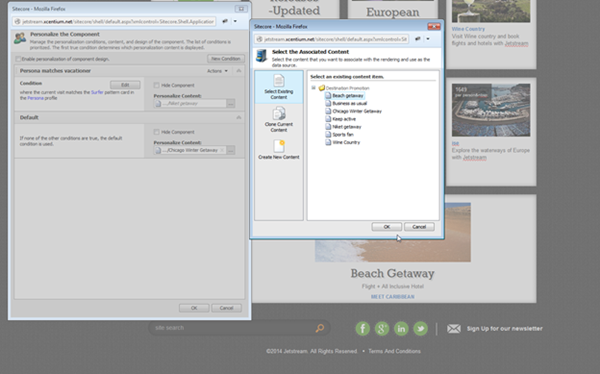Click site identity icon in content dialog

259,39
